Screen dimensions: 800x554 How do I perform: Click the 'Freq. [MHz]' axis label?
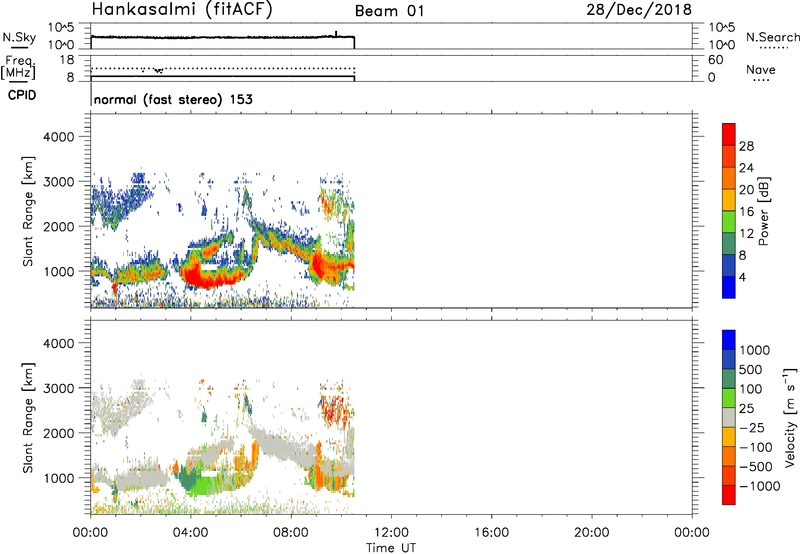pyautogui.click(x=18, y=68)
